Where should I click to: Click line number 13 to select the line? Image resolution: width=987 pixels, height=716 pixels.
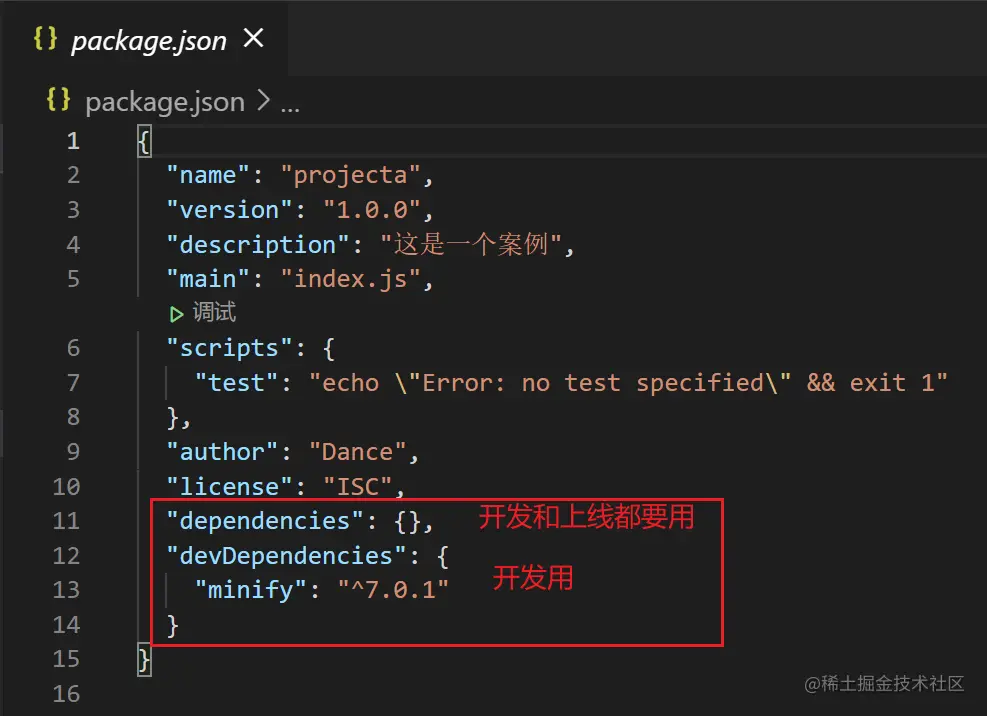click(66, 590)
